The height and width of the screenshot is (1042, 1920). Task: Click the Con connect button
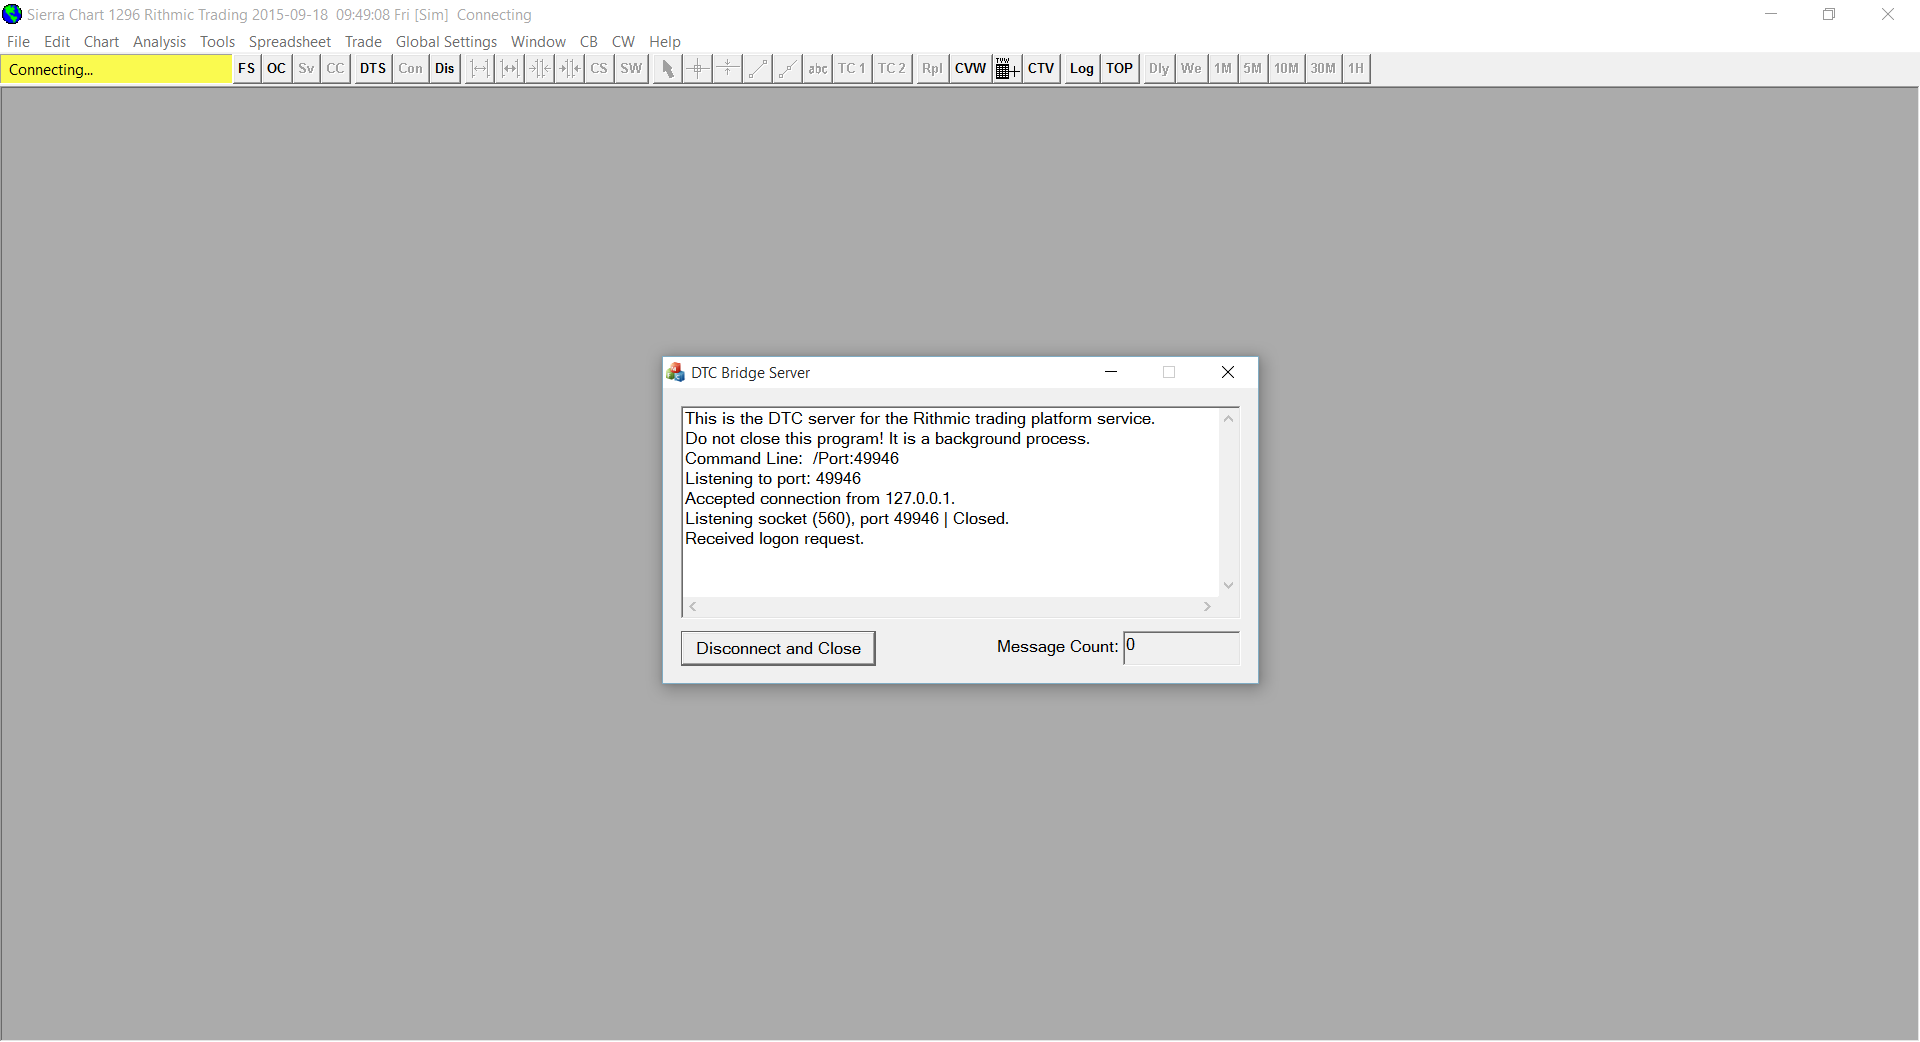(x=411, y=69)
